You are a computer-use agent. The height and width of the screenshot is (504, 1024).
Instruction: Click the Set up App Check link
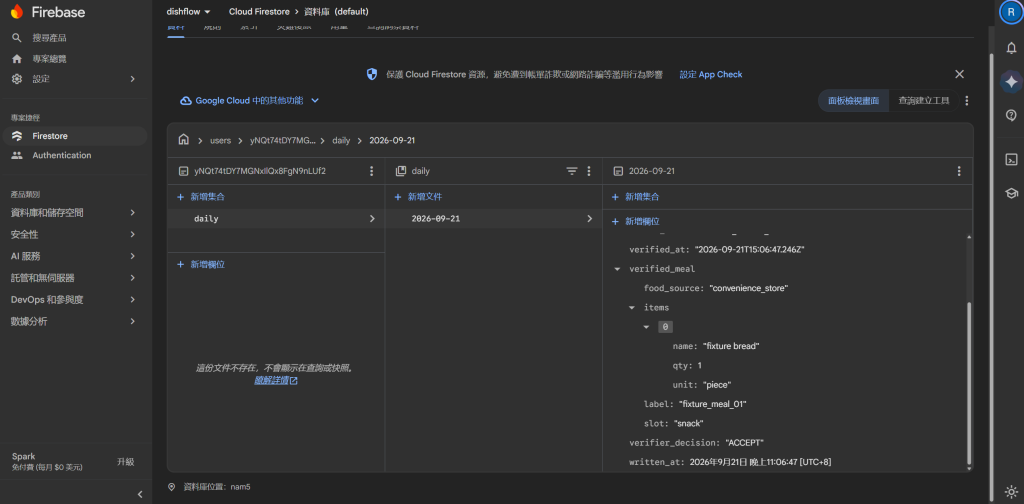711,74
